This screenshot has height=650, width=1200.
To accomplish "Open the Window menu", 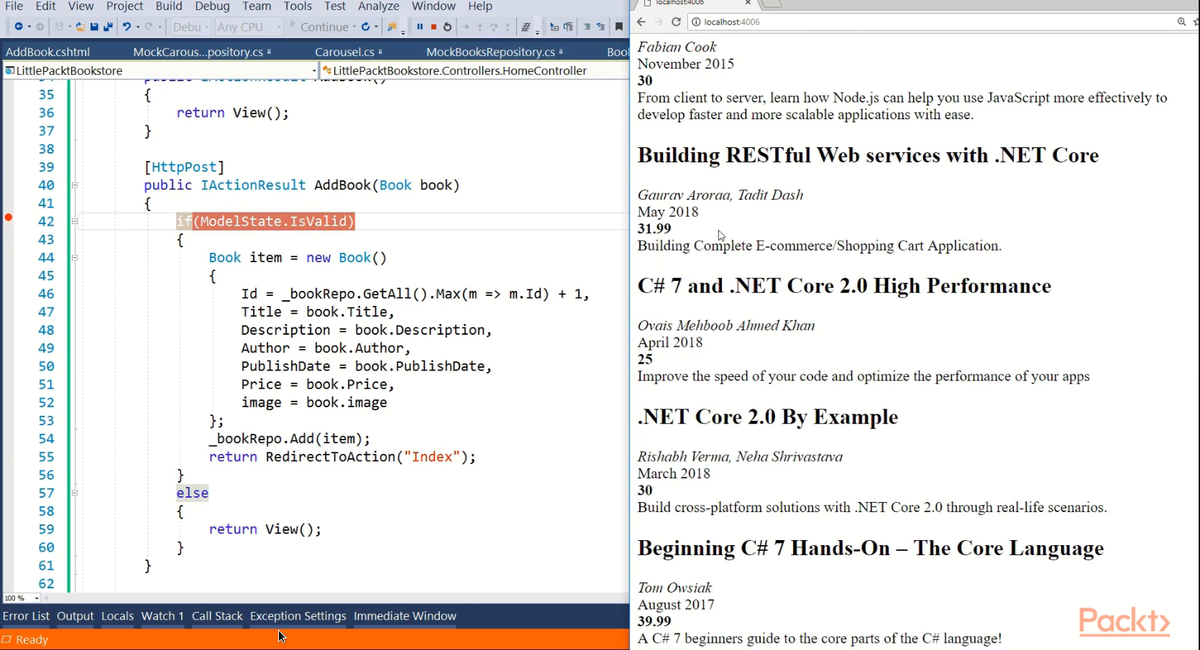I will point(434,6).
